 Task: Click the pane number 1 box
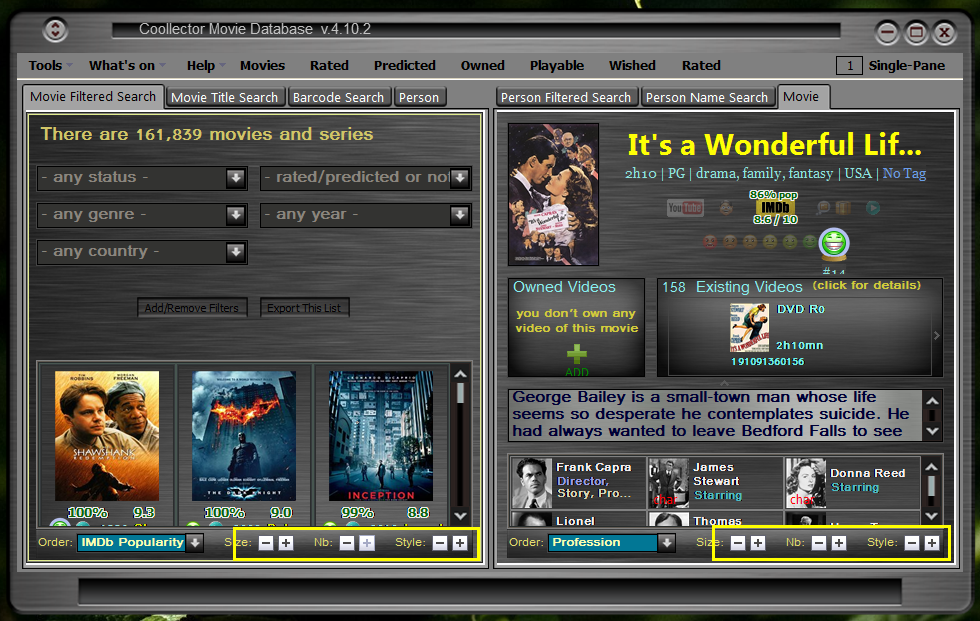click(849, 66)
